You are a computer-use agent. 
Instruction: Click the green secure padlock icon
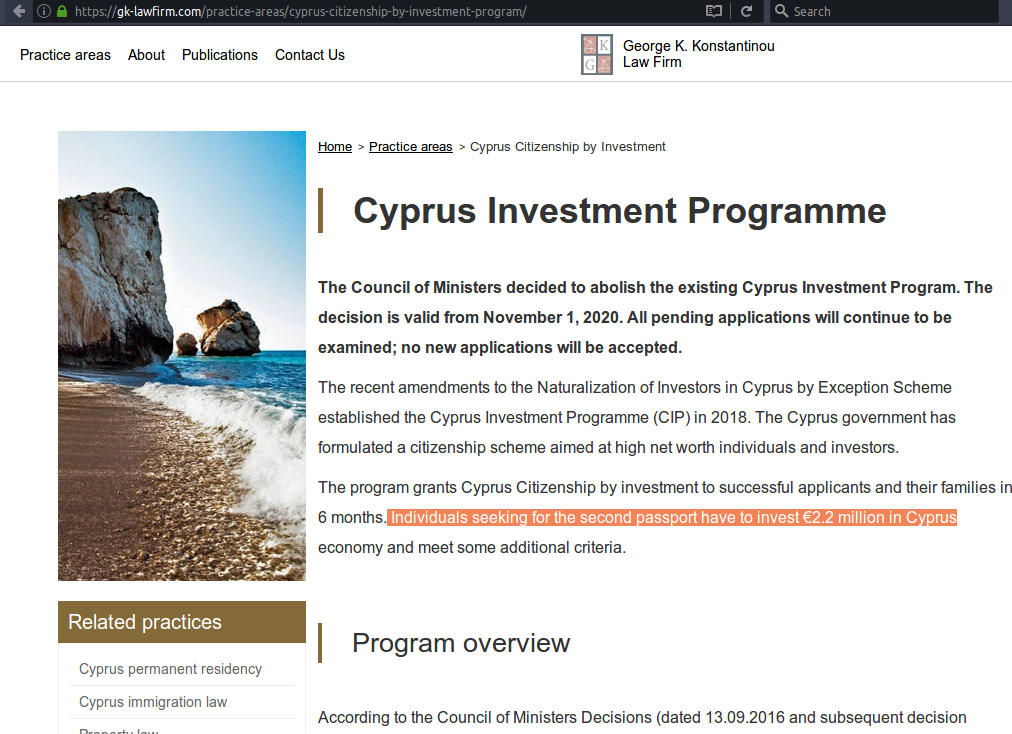[62, 11]
